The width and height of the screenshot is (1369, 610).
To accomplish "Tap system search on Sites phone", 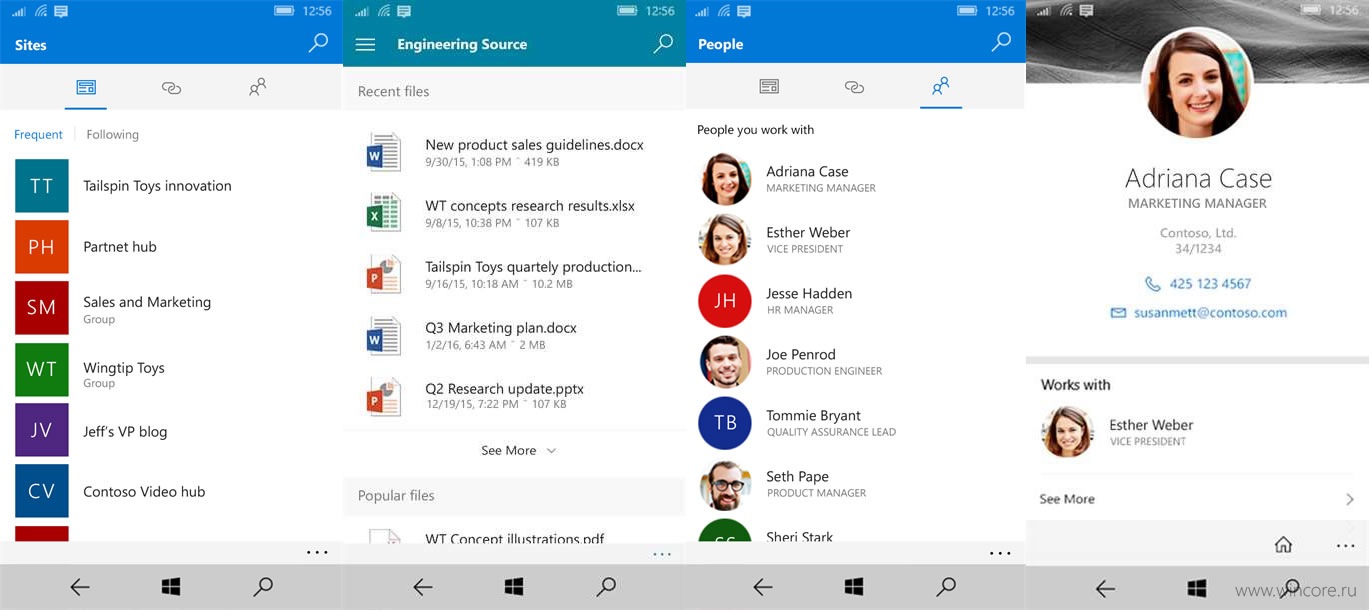I will point(263,587).
